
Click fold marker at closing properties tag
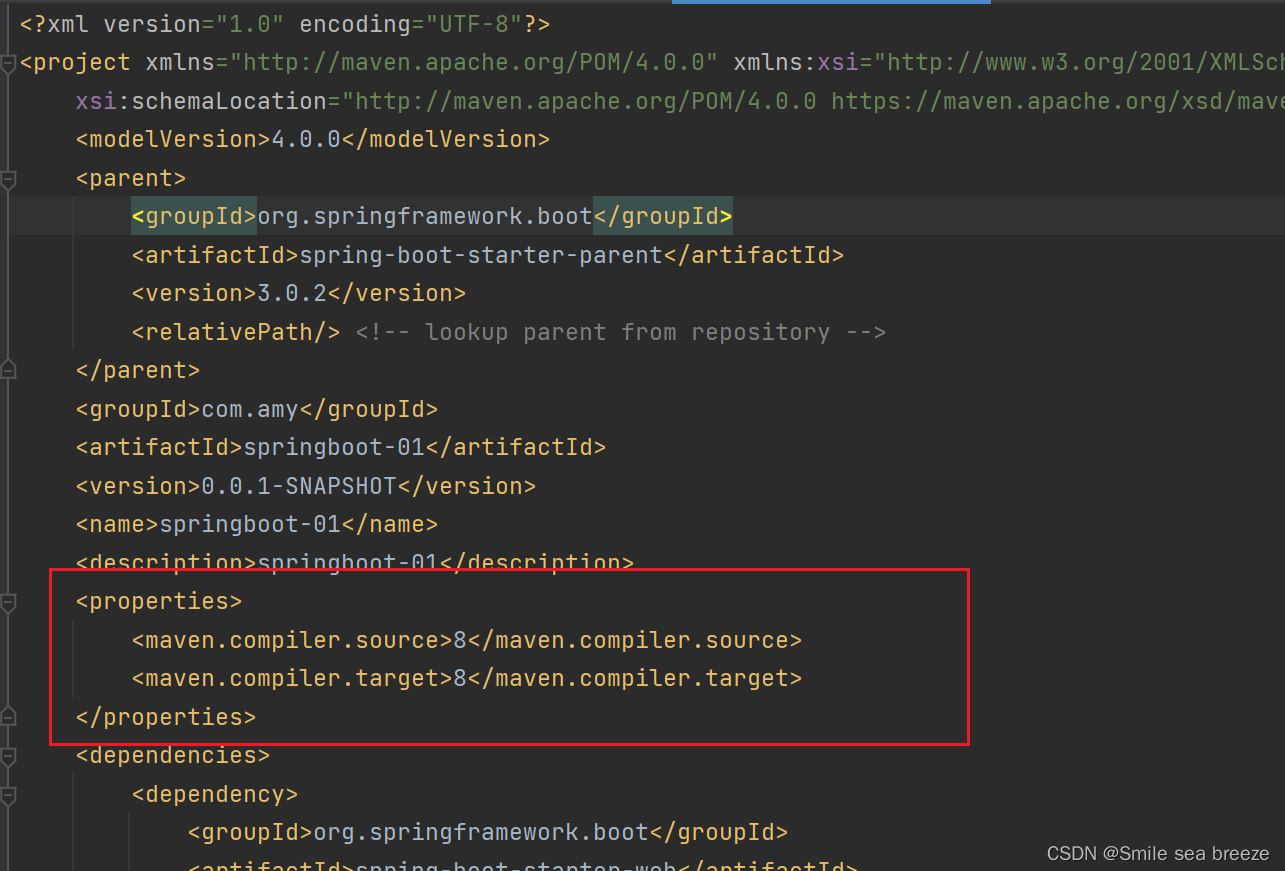8,717
